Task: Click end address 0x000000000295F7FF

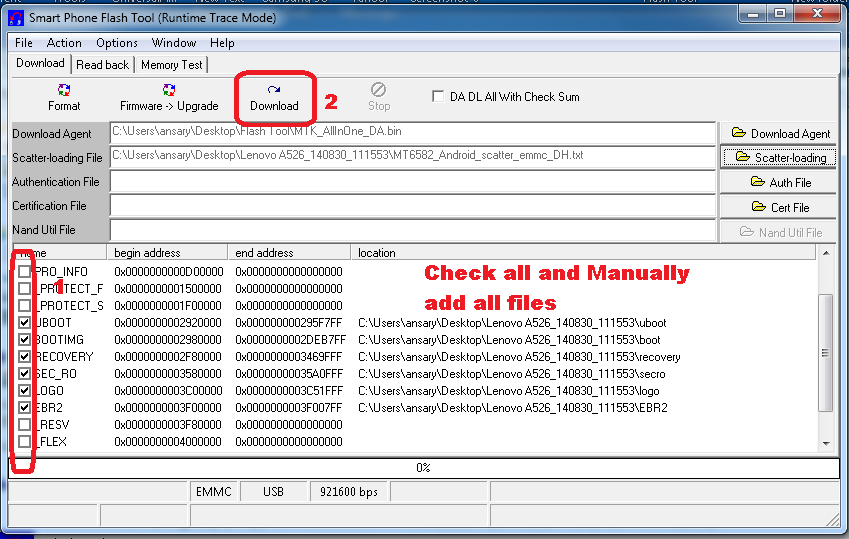Action: 289,323
